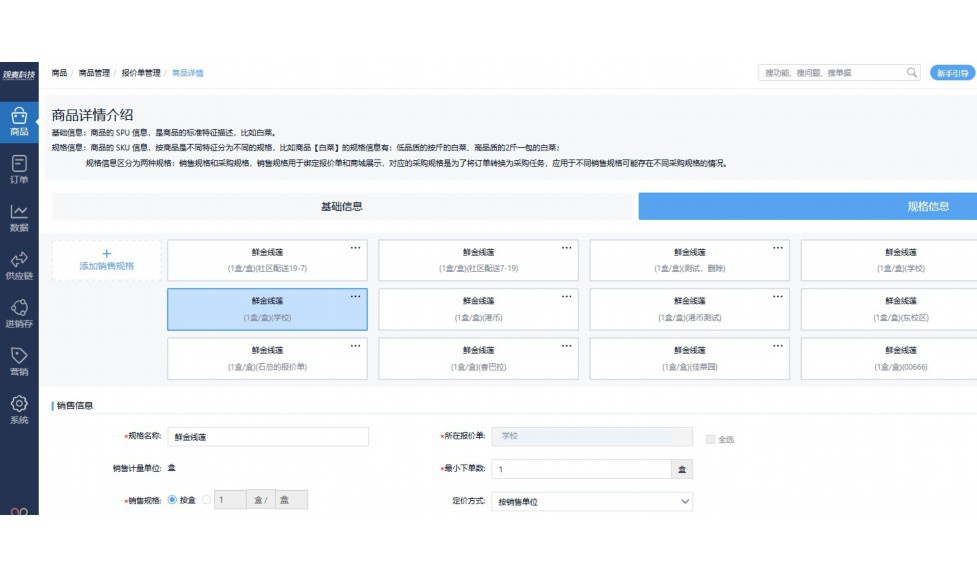
Task: Switch to the 基础信息 tab
Action: click(342, 205)
